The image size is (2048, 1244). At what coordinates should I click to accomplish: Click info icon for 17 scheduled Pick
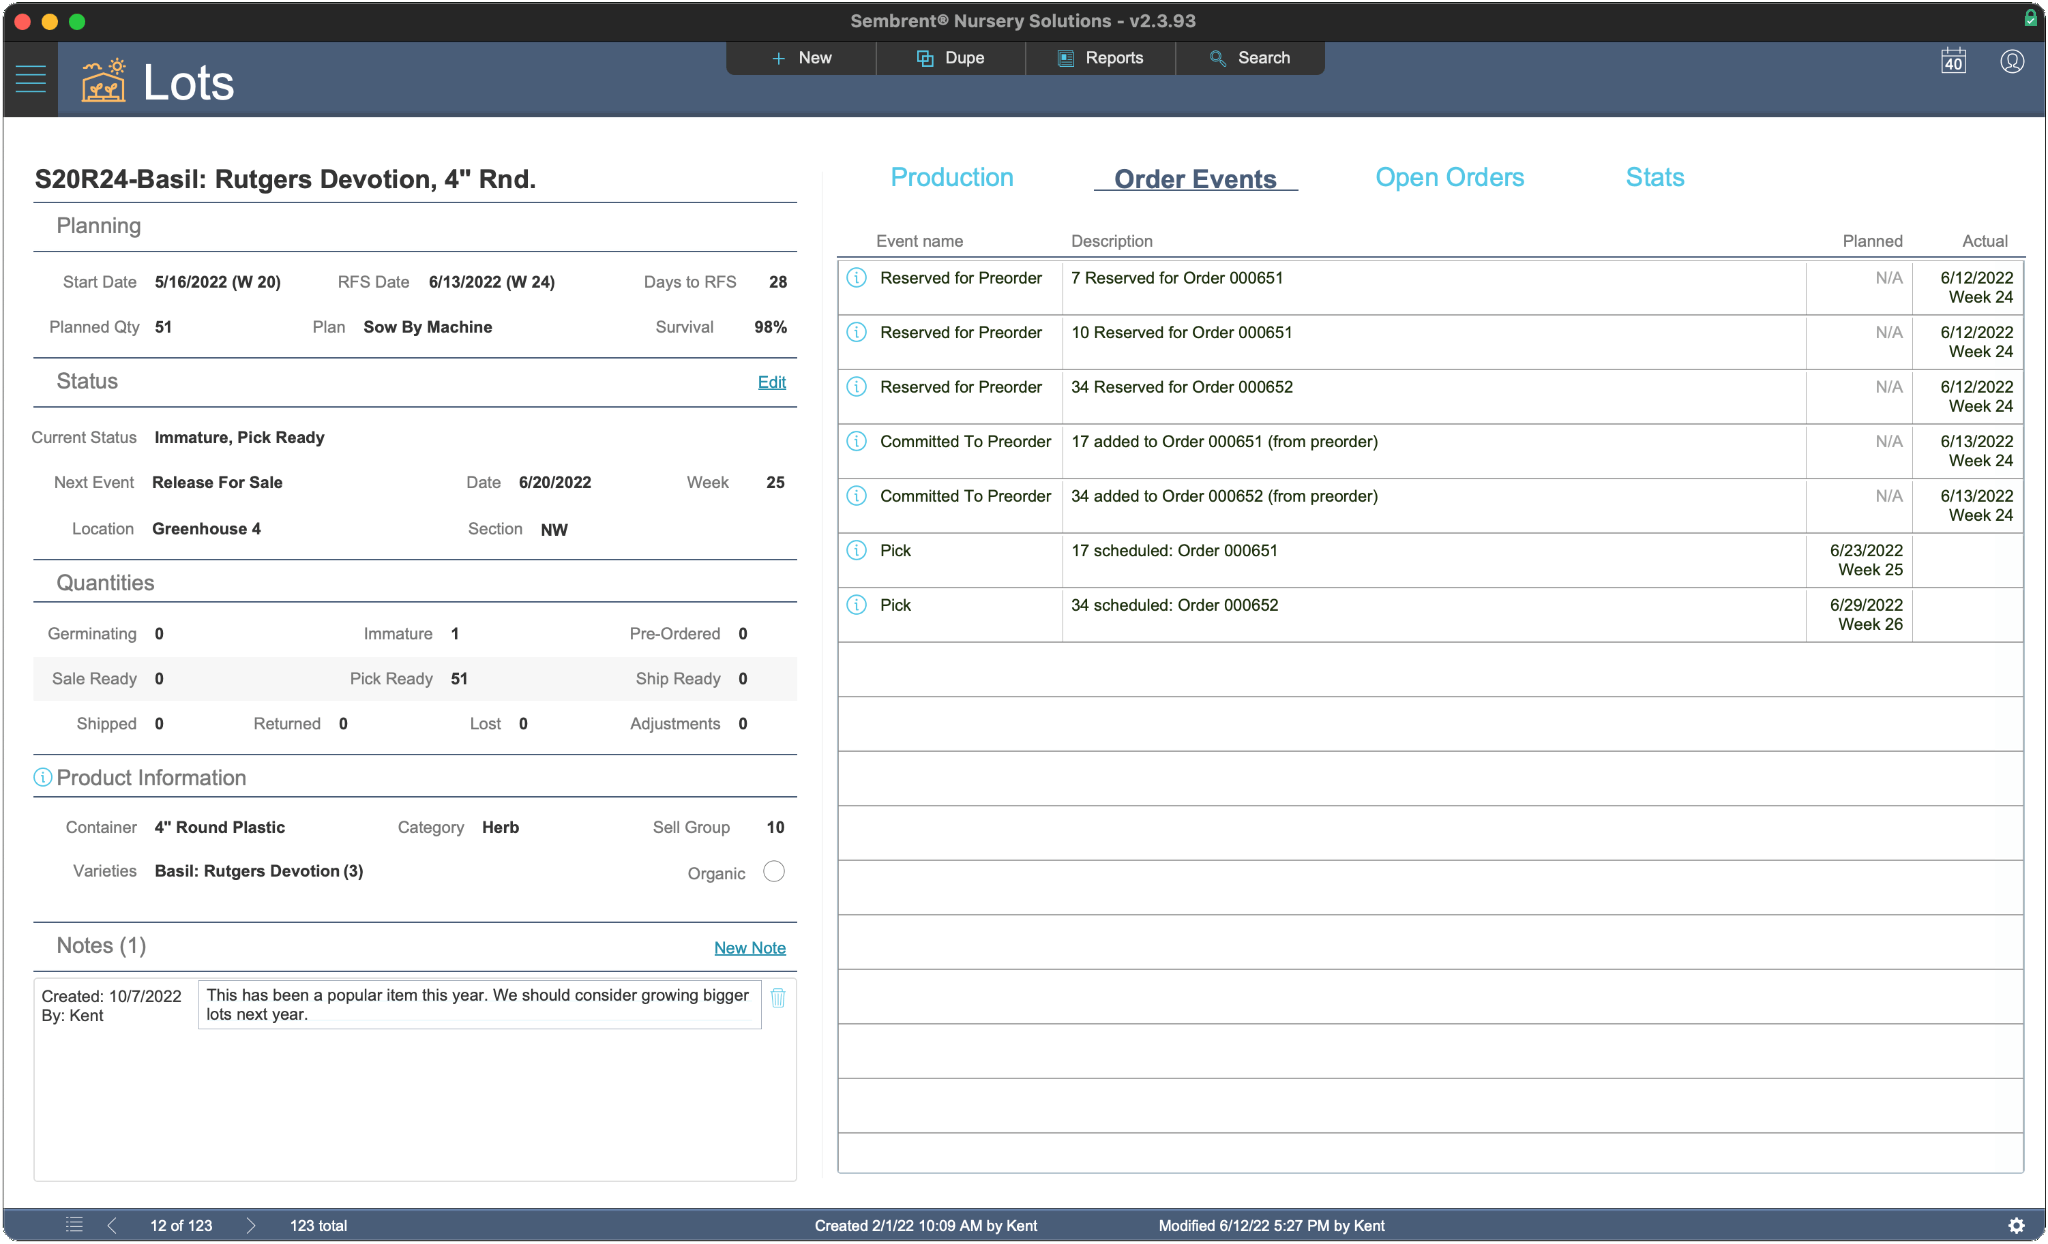tap(857, 550)
